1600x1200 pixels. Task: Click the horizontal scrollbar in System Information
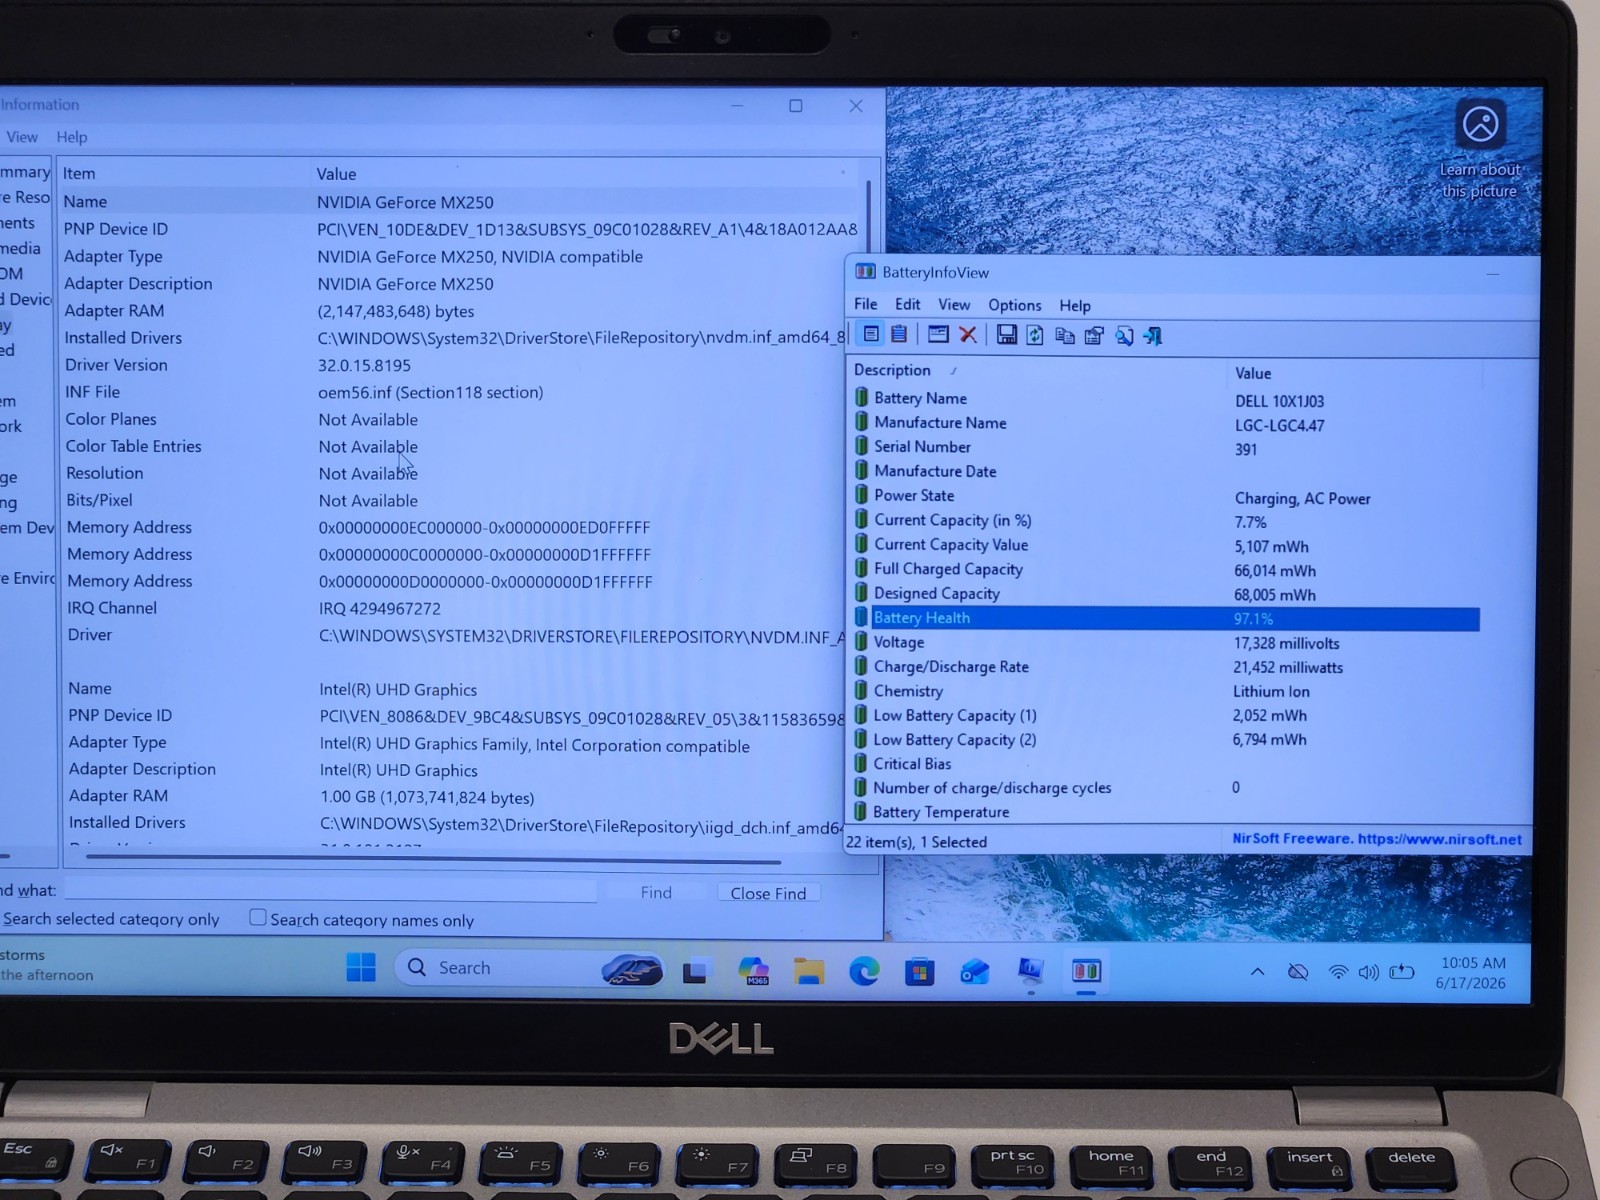click(432, 858)
